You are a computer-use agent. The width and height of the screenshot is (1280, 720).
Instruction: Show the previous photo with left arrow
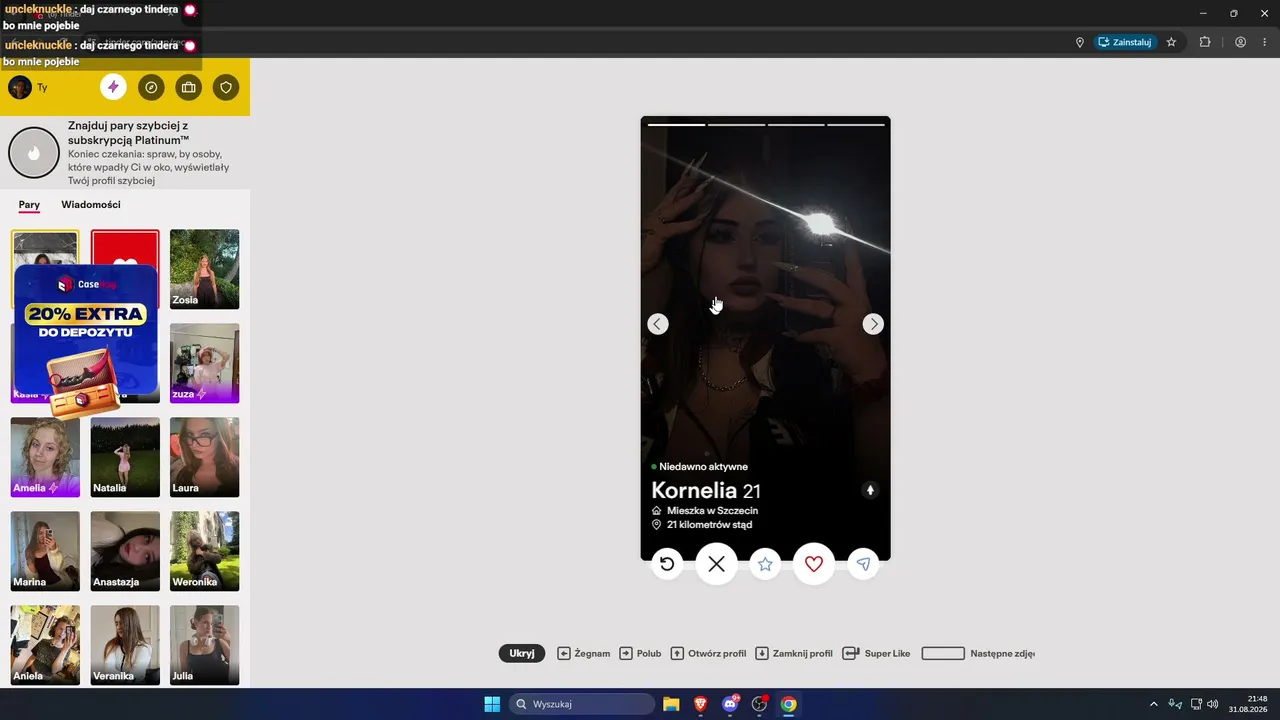coord(658,324)
